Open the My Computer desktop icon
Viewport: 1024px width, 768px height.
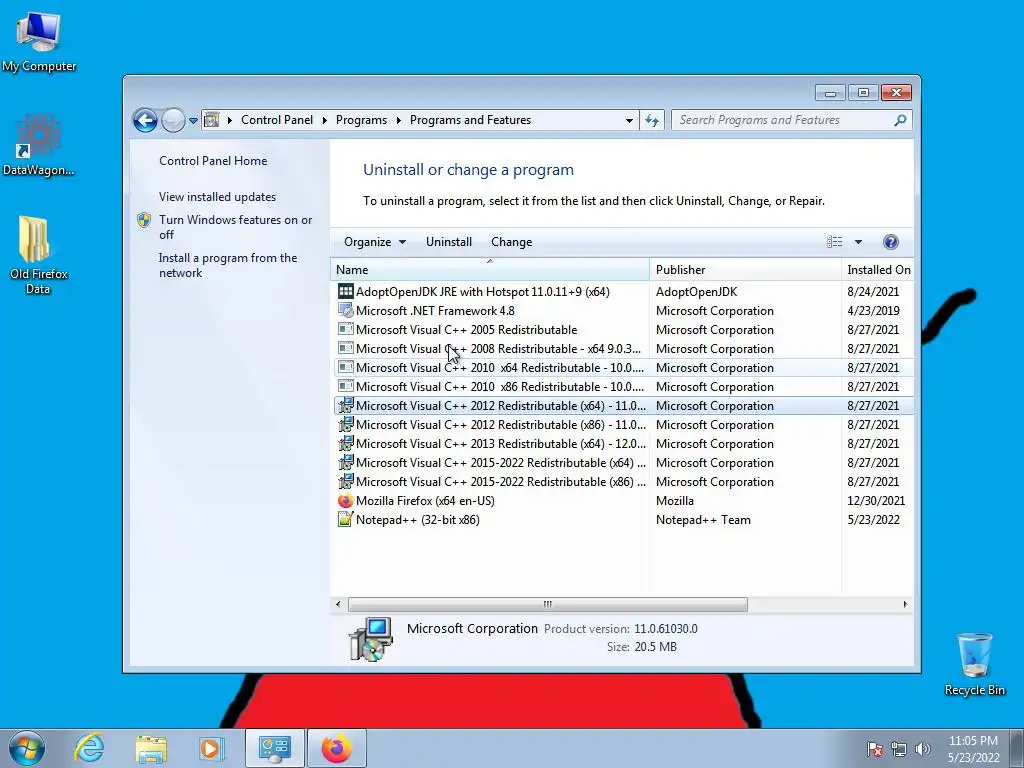click(x=39, y=40)
